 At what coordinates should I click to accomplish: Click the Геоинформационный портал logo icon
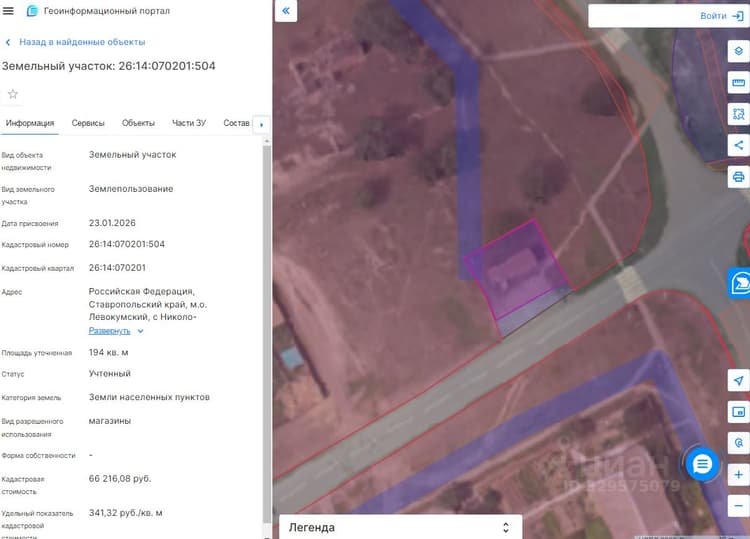coord(32,11)
